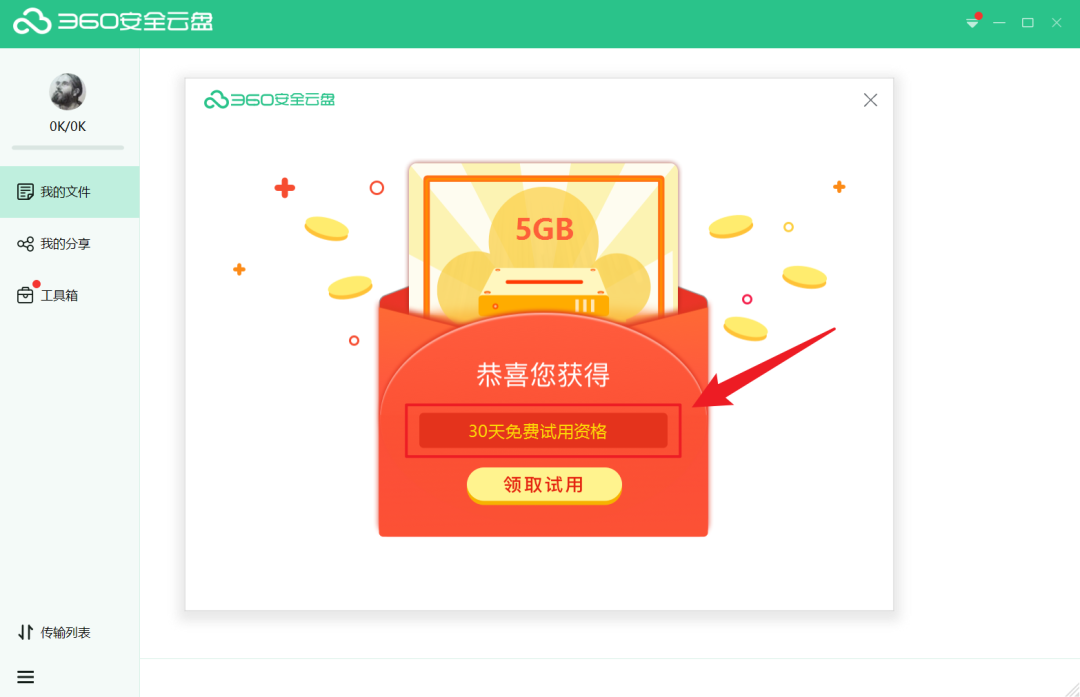Open 我的文件 in the sidebar

pos(70,191)
